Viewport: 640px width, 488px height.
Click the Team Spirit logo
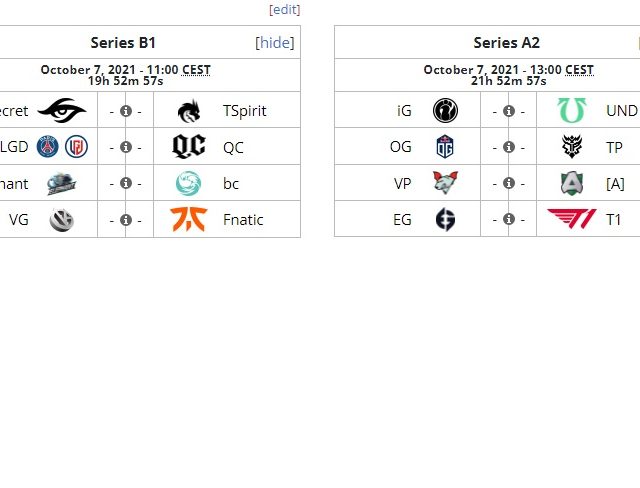coord(189,110)
